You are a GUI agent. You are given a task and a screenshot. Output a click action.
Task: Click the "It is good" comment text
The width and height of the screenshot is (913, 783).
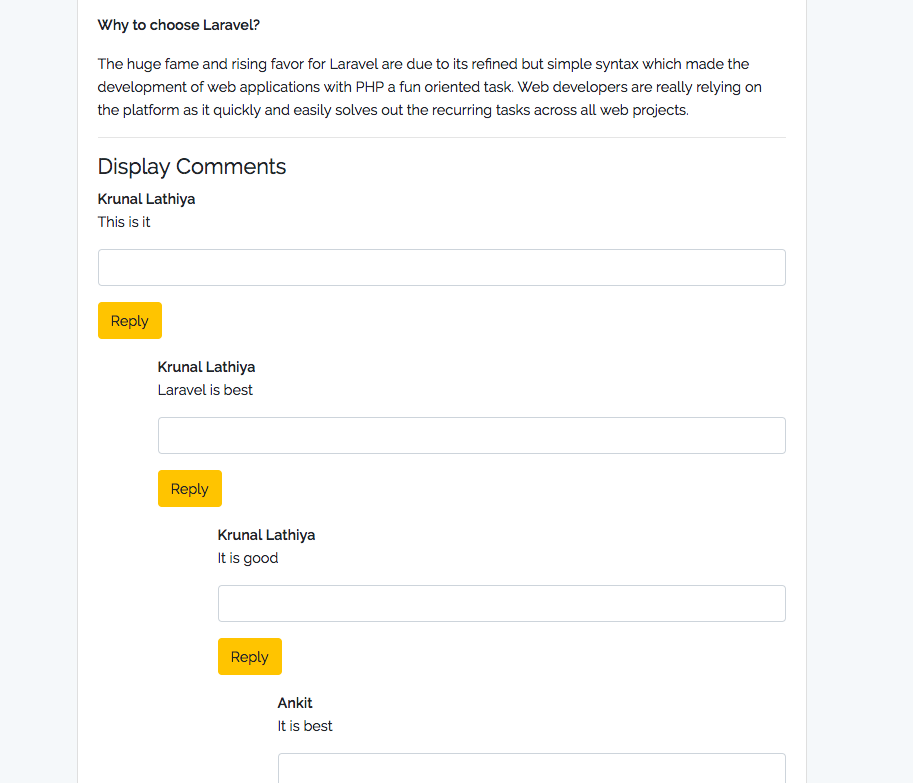(x=248, y=558)
